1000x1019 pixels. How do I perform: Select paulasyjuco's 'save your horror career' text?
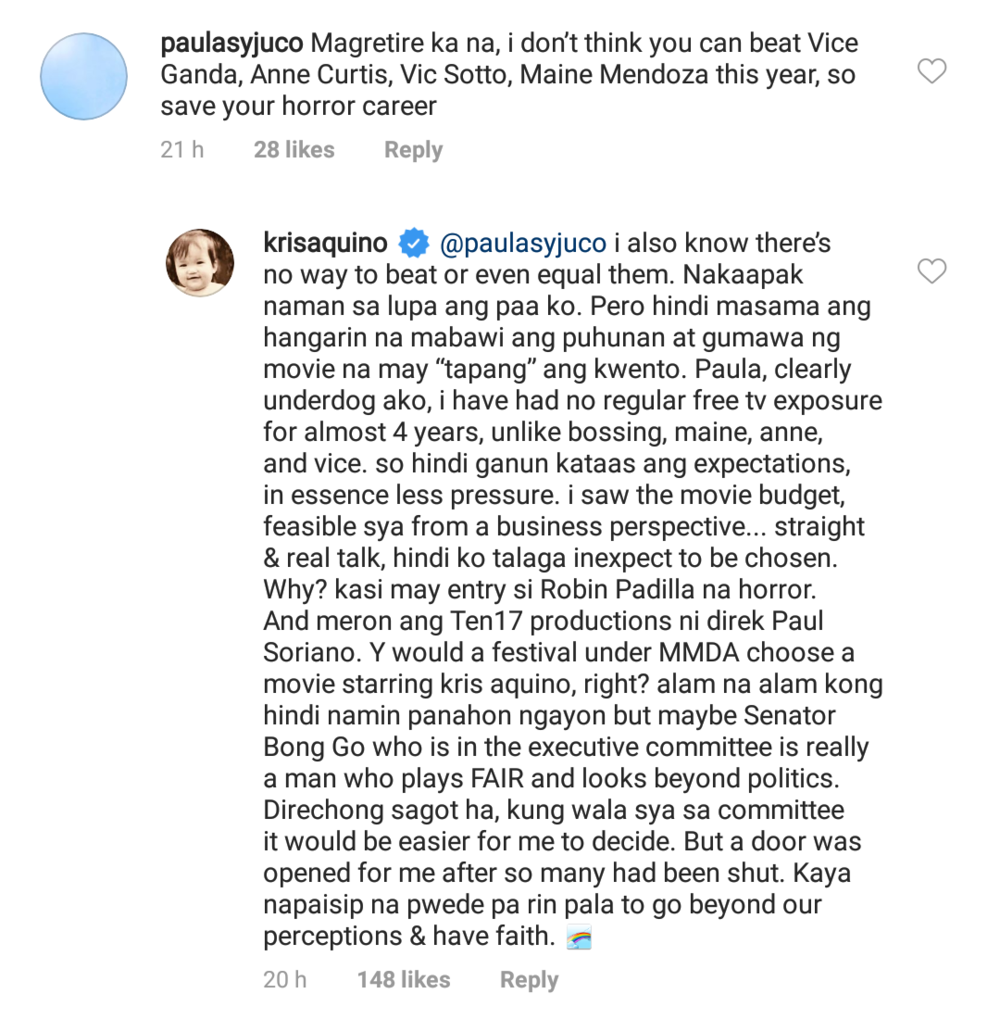pyautogui.click(x=298, y=106)
